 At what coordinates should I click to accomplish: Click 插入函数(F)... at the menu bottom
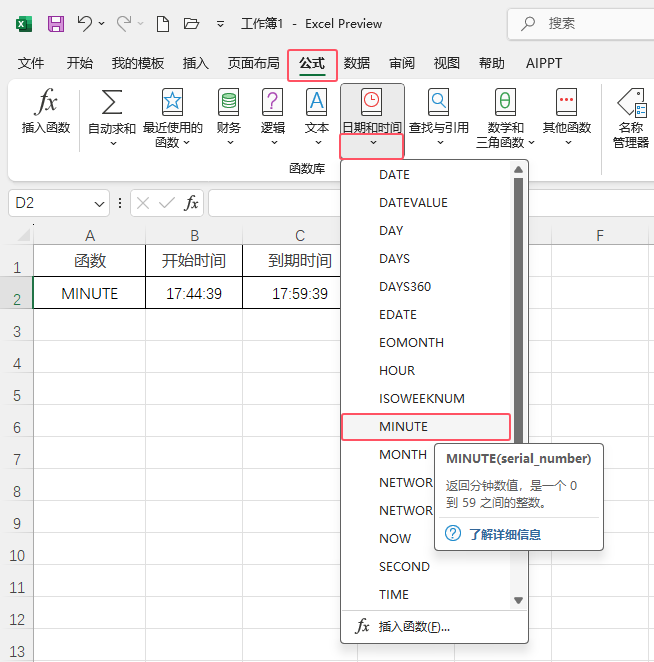434,627
